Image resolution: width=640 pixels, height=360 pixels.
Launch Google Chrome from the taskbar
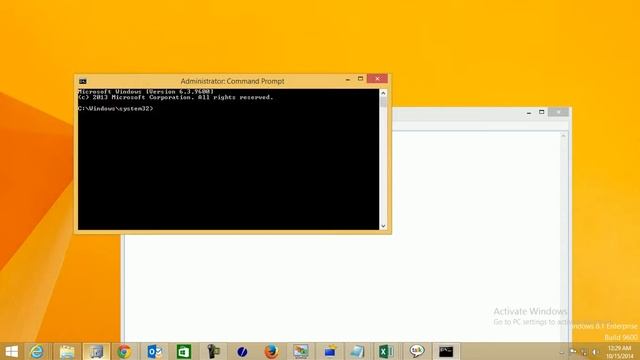(124, 351)
